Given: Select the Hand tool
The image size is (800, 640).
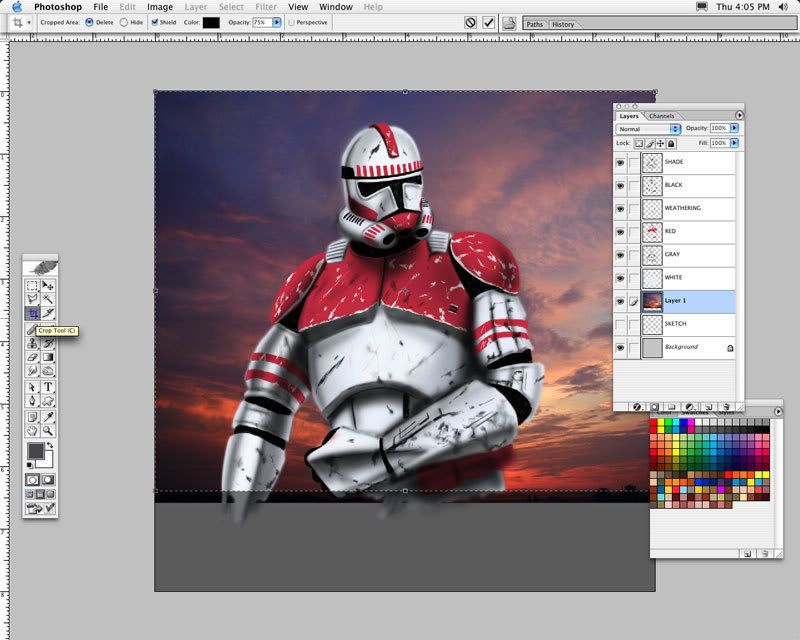Looking at the screenshot, I should pyautogui.click(x=32, y=431).
